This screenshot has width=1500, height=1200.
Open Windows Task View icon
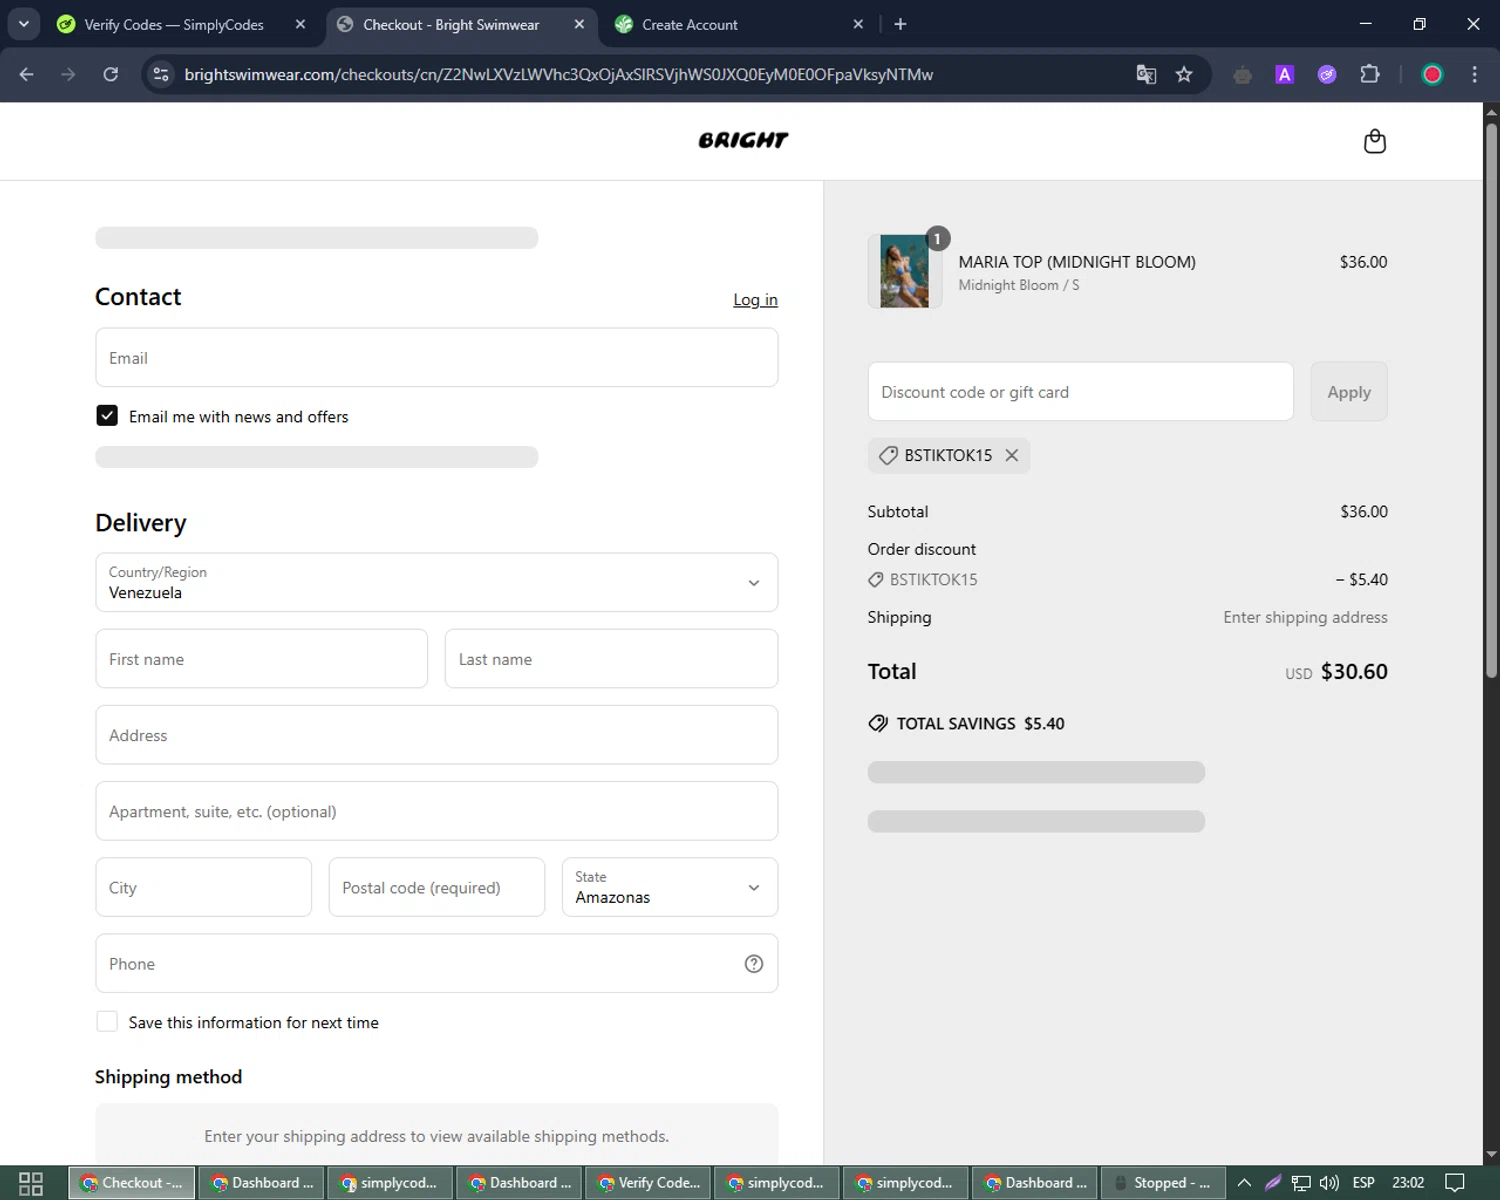click(31, 1183)
